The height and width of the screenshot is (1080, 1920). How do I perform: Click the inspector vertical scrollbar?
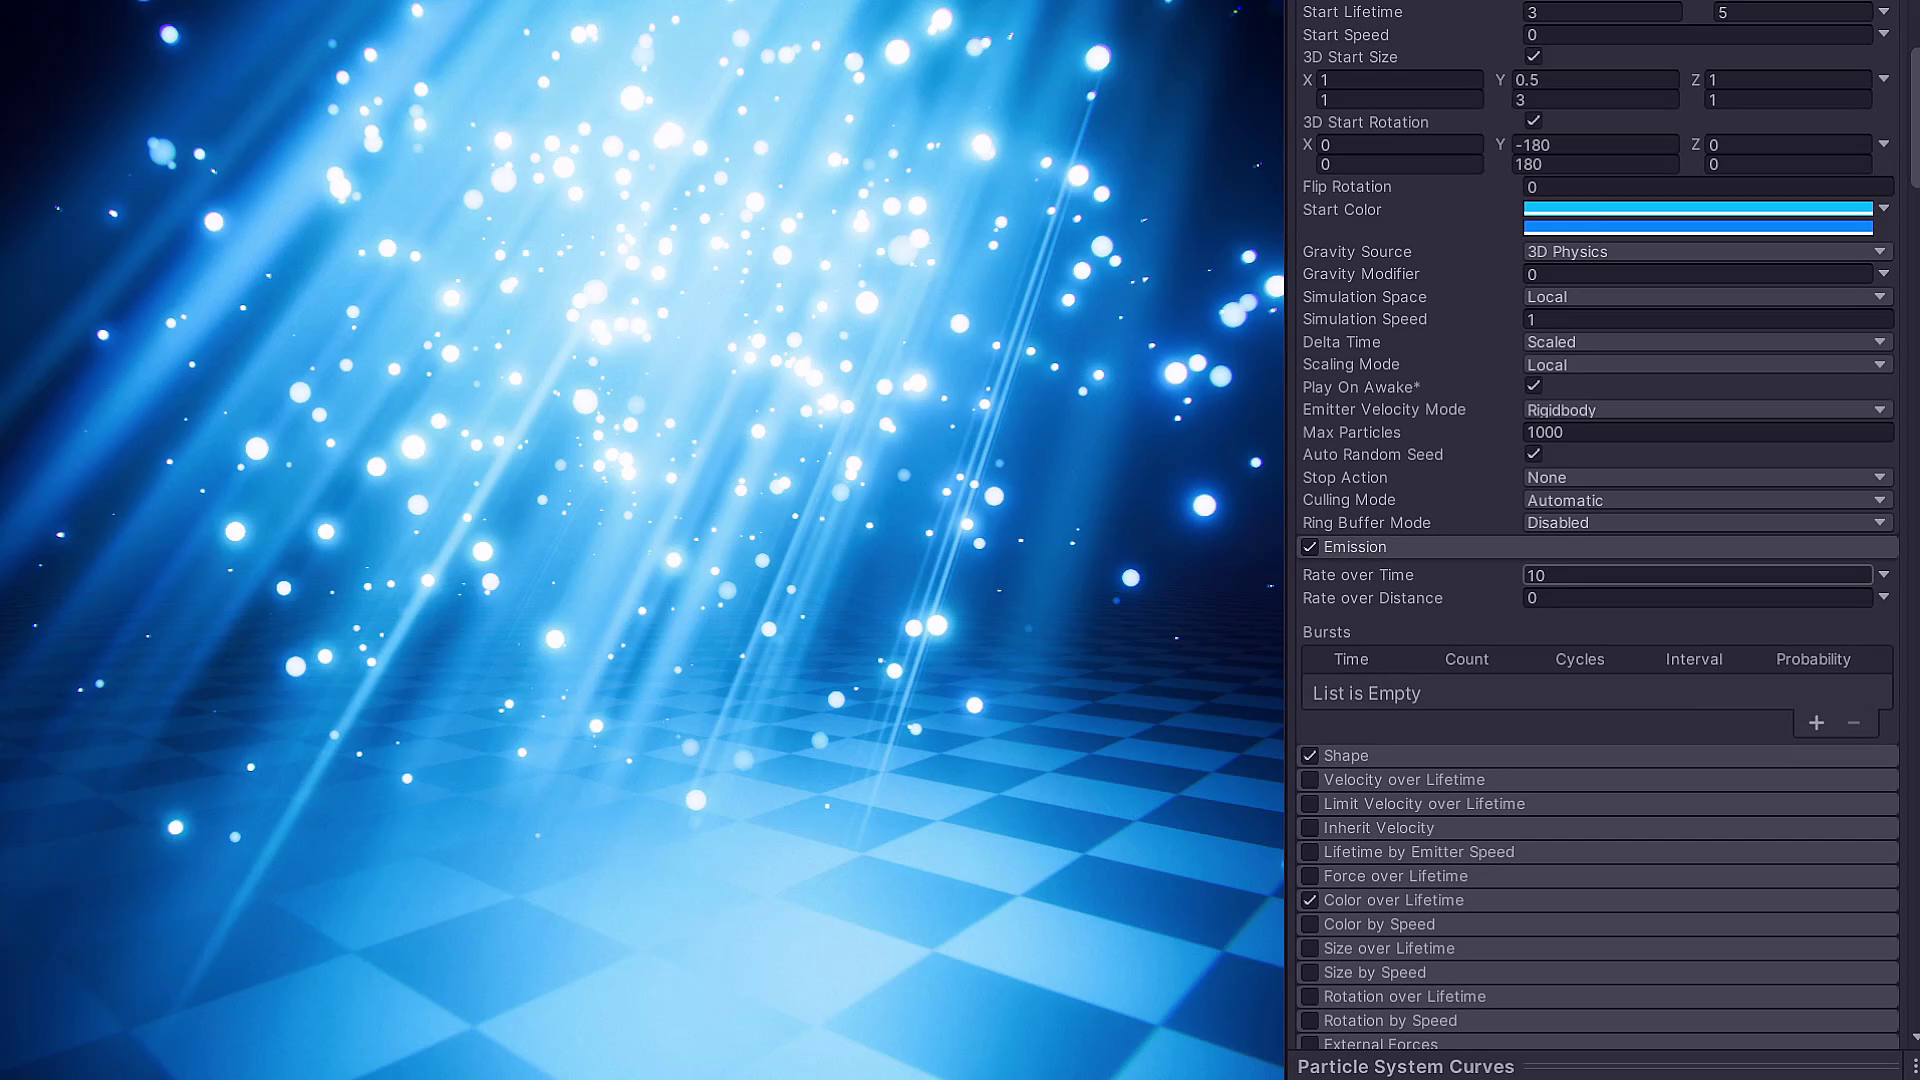click(x=1914, y=118)
